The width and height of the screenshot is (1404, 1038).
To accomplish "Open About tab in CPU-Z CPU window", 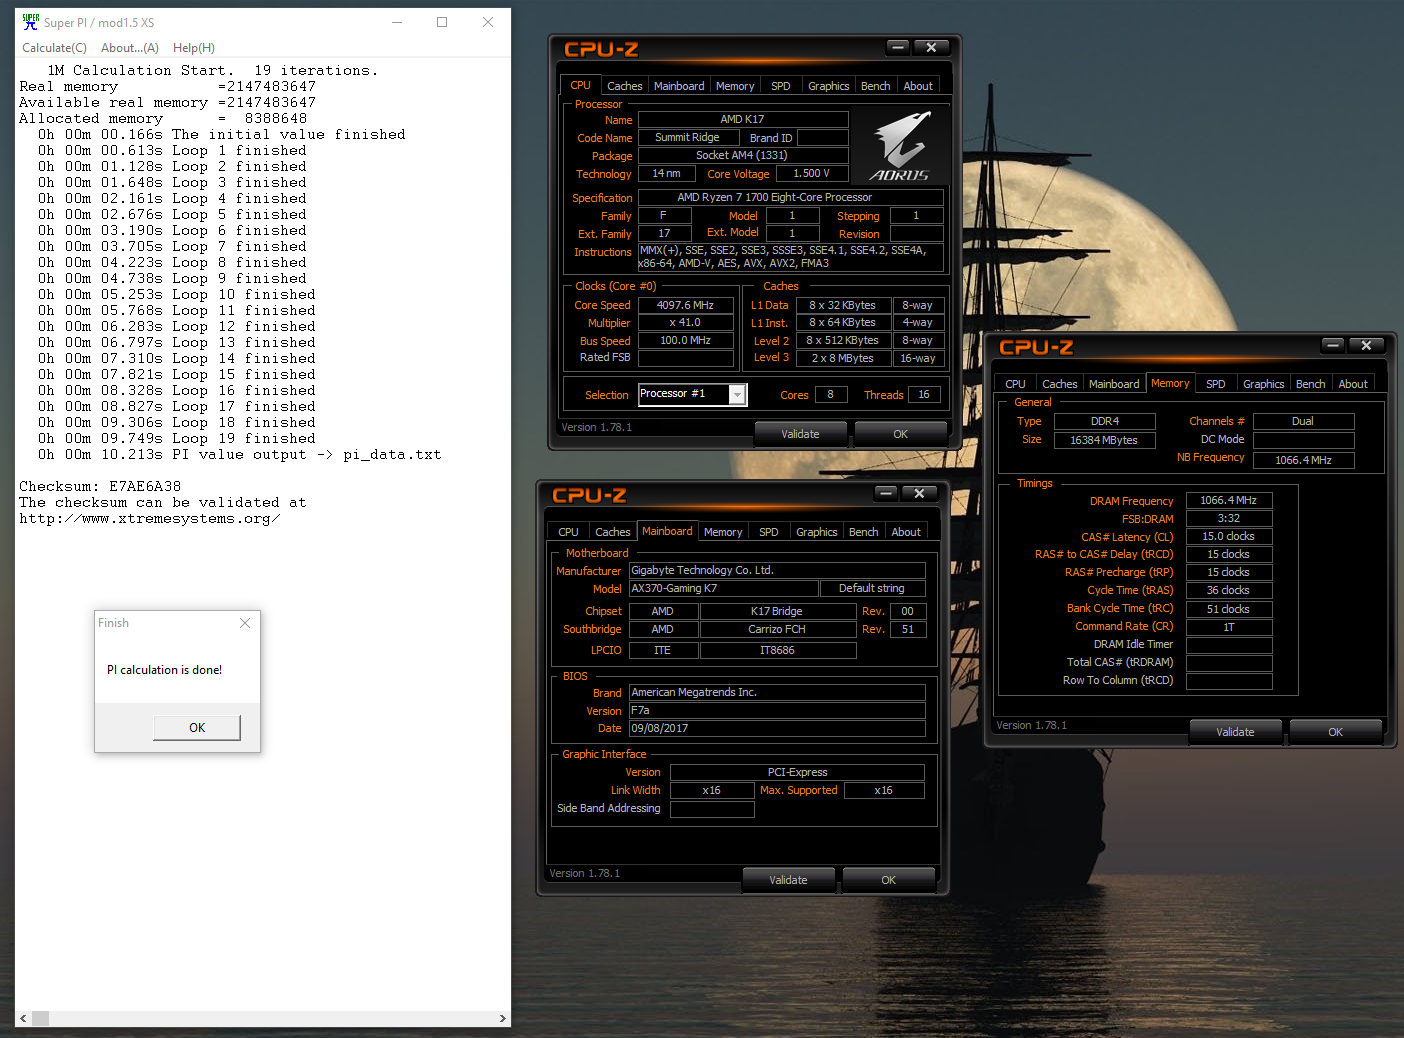I will (918, 86).
